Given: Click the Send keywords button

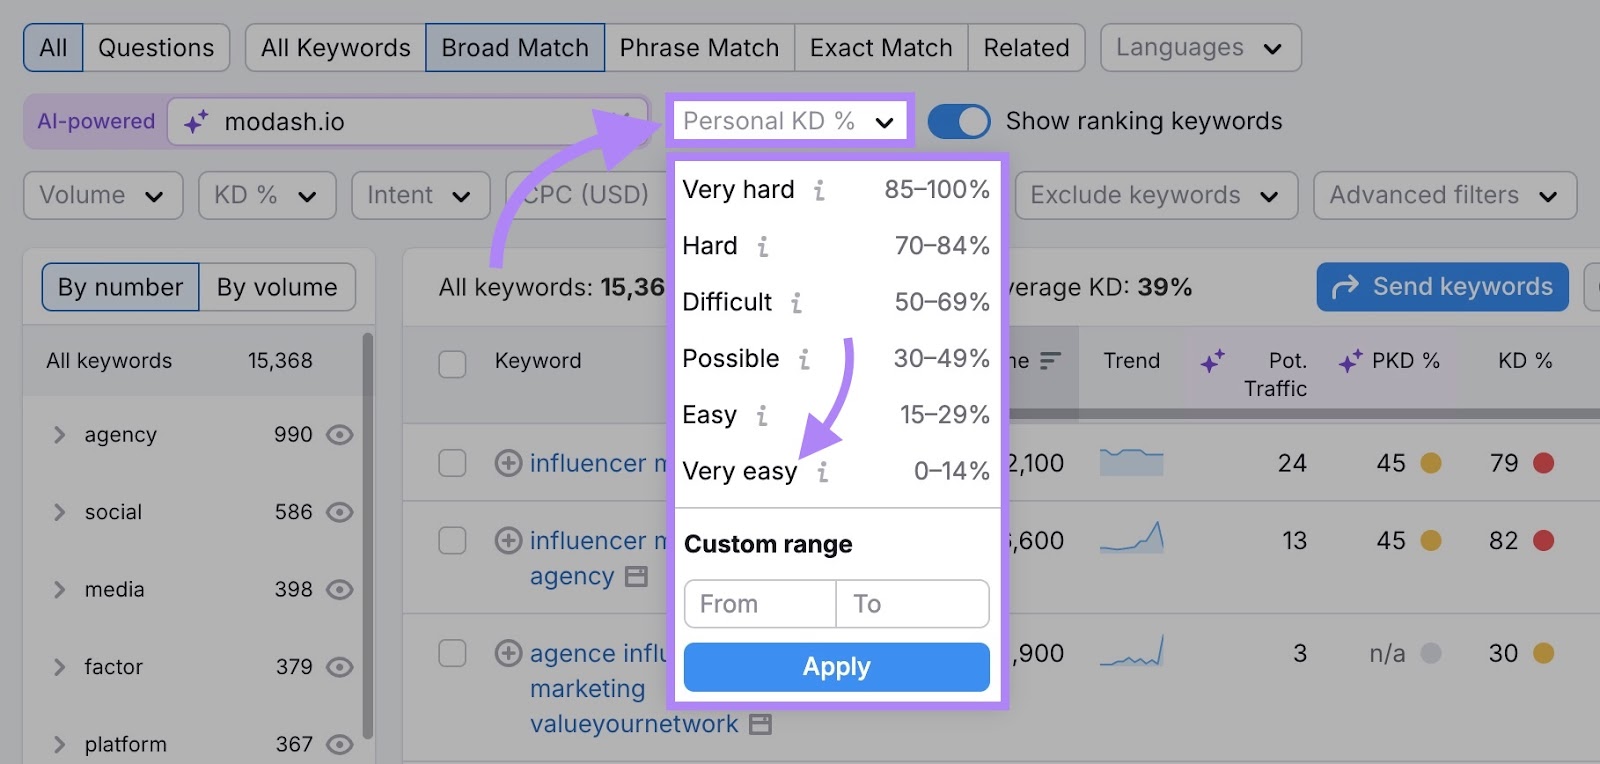Looking at the screenshot, I should (1442, 287).
